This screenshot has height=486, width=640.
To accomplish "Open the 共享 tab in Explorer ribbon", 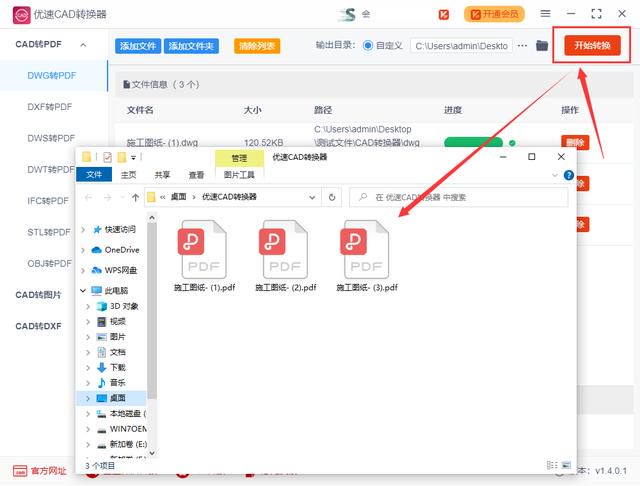I will [x=162, y=175].
